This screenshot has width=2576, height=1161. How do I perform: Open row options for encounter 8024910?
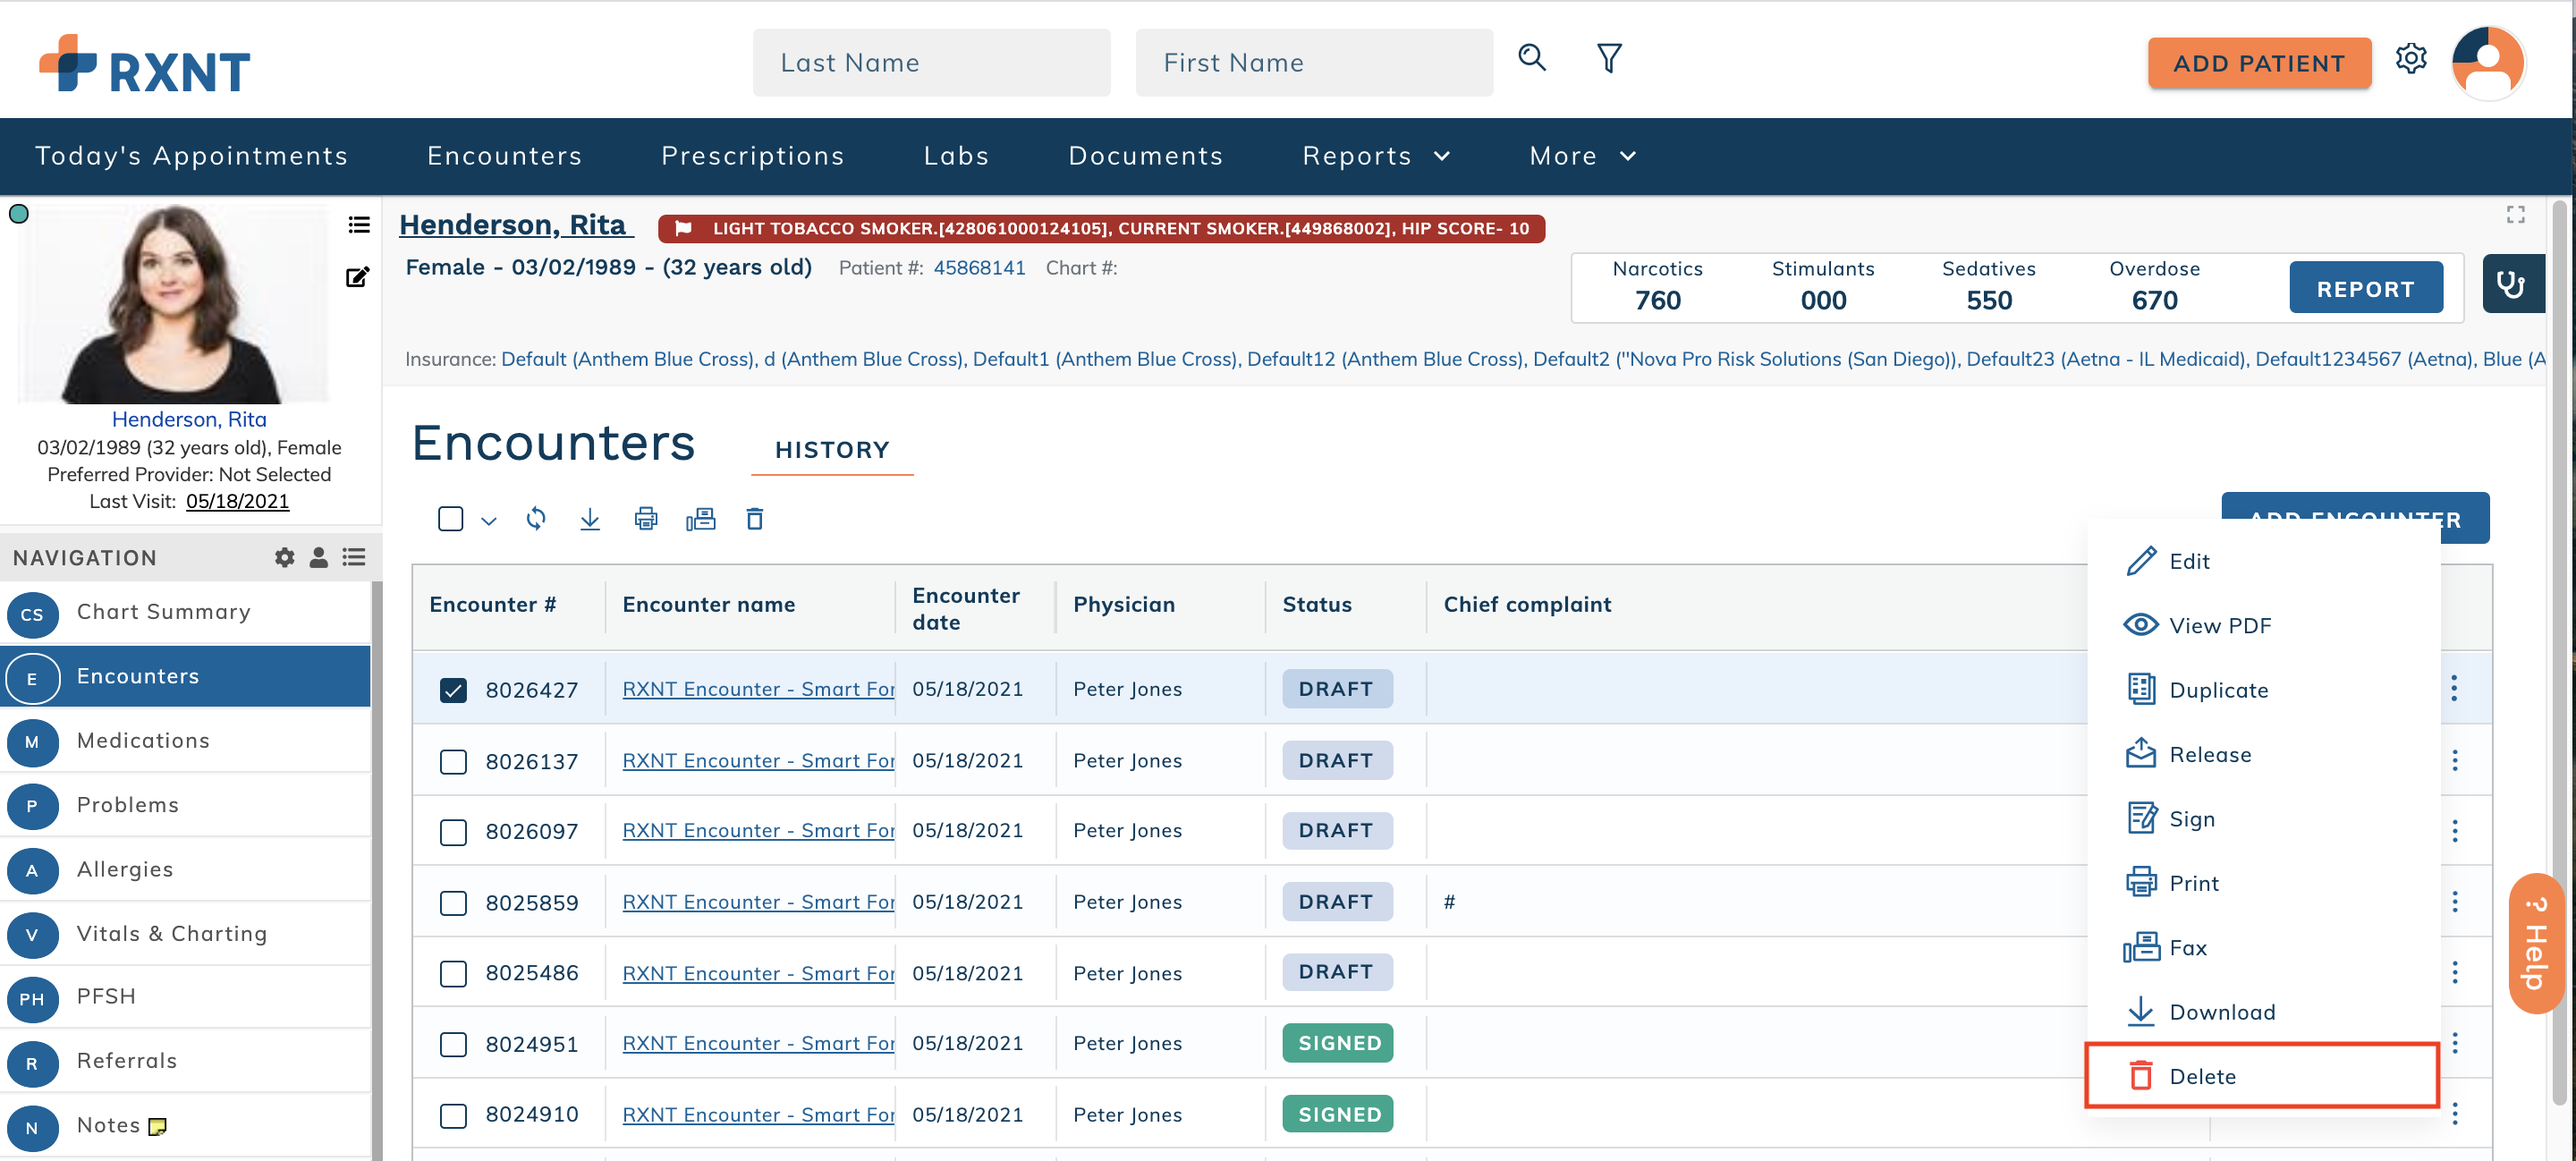pyautogui.click(x=2454, y=1114)
